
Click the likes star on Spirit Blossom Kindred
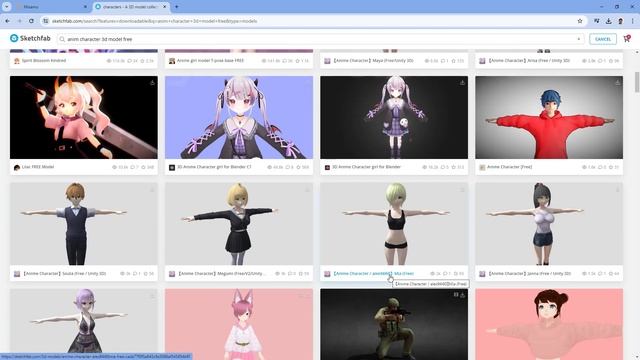pos(142,61)
